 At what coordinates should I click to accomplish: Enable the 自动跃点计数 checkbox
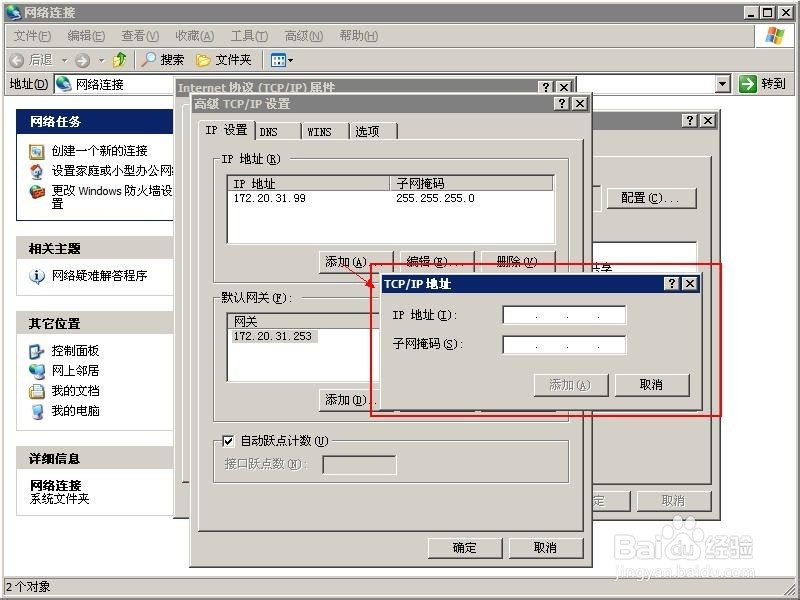click(x=227, y=441)
